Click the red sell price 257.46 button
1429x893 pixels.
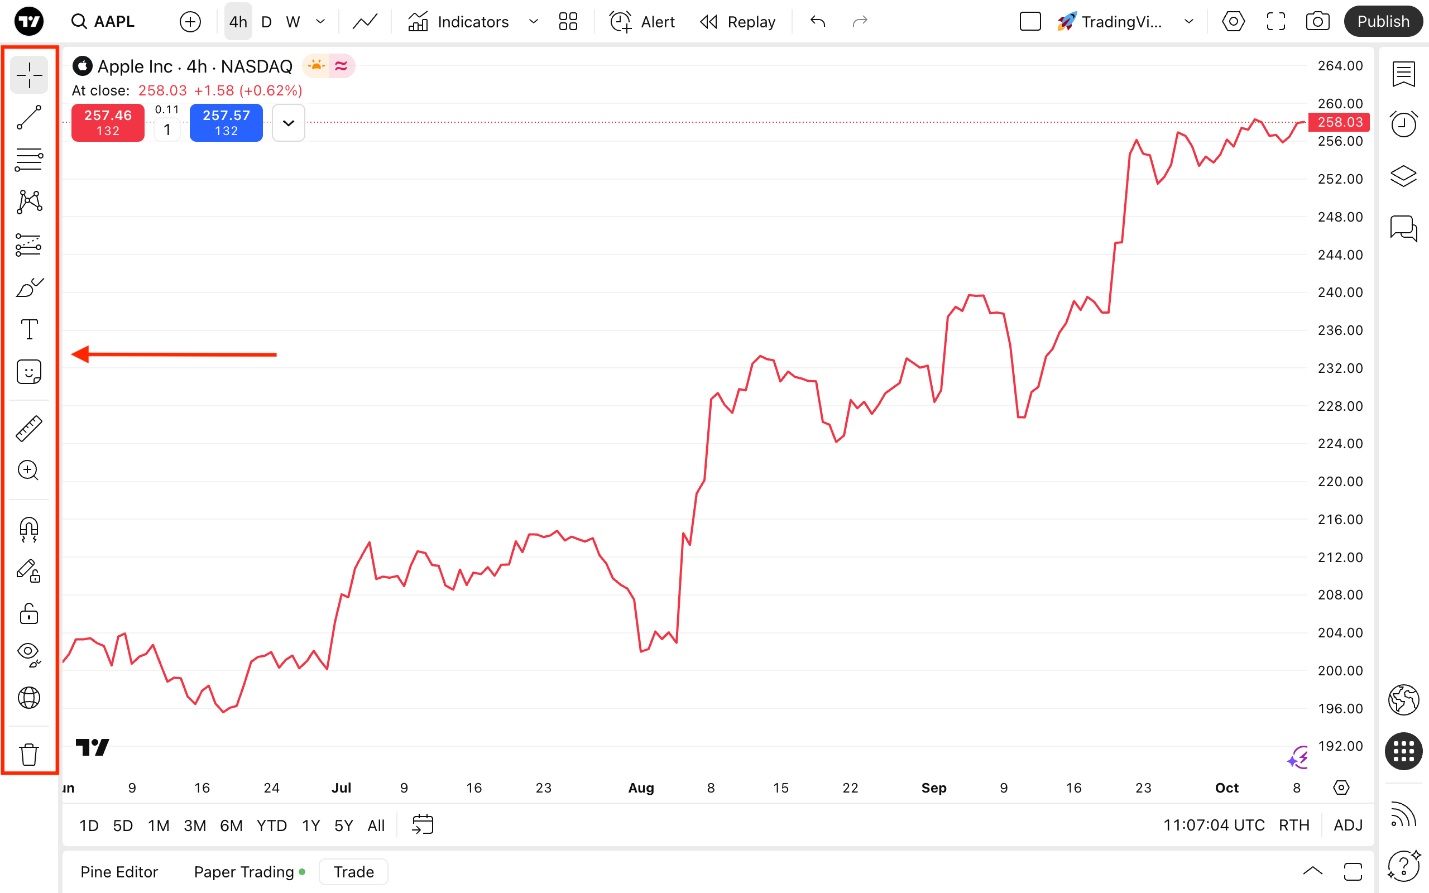108,123
